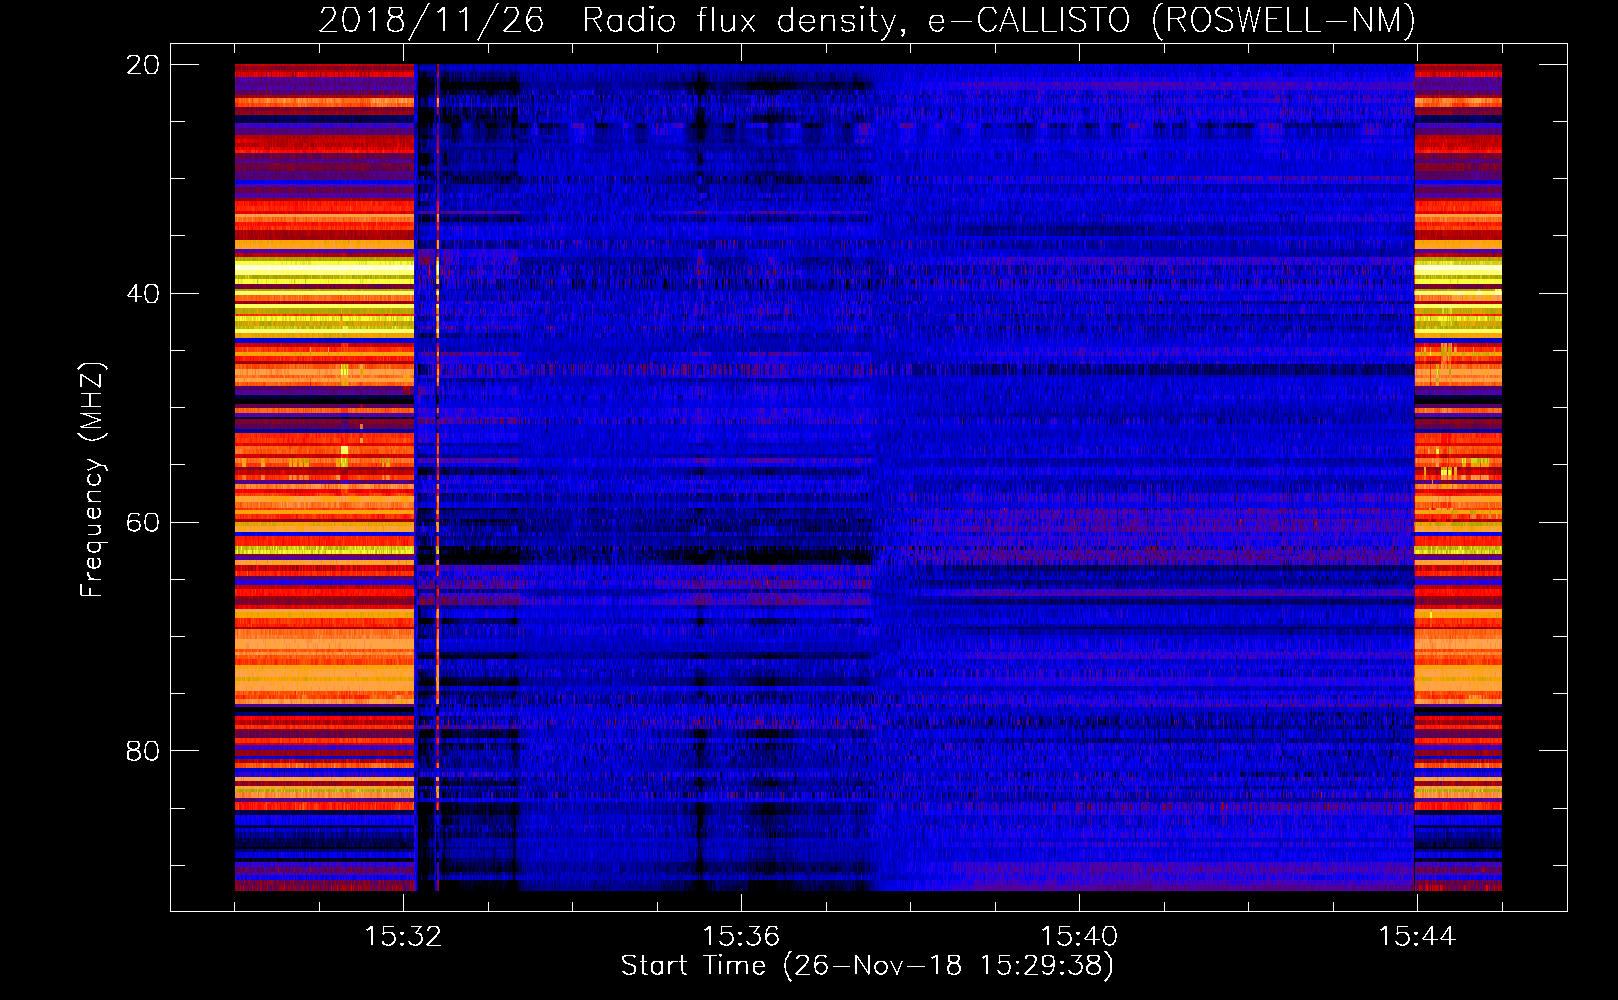Click the frequency tick label '40'

coord(143,294)
